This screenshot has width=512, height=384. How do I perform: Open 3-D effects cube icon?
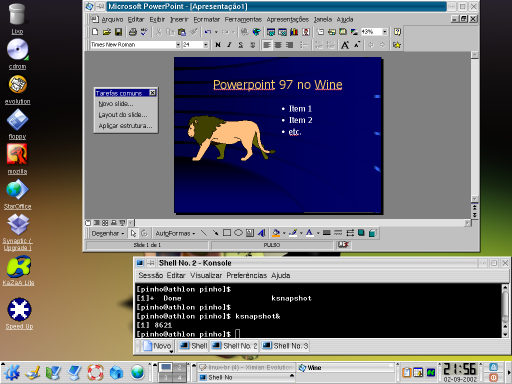[373, 233]
